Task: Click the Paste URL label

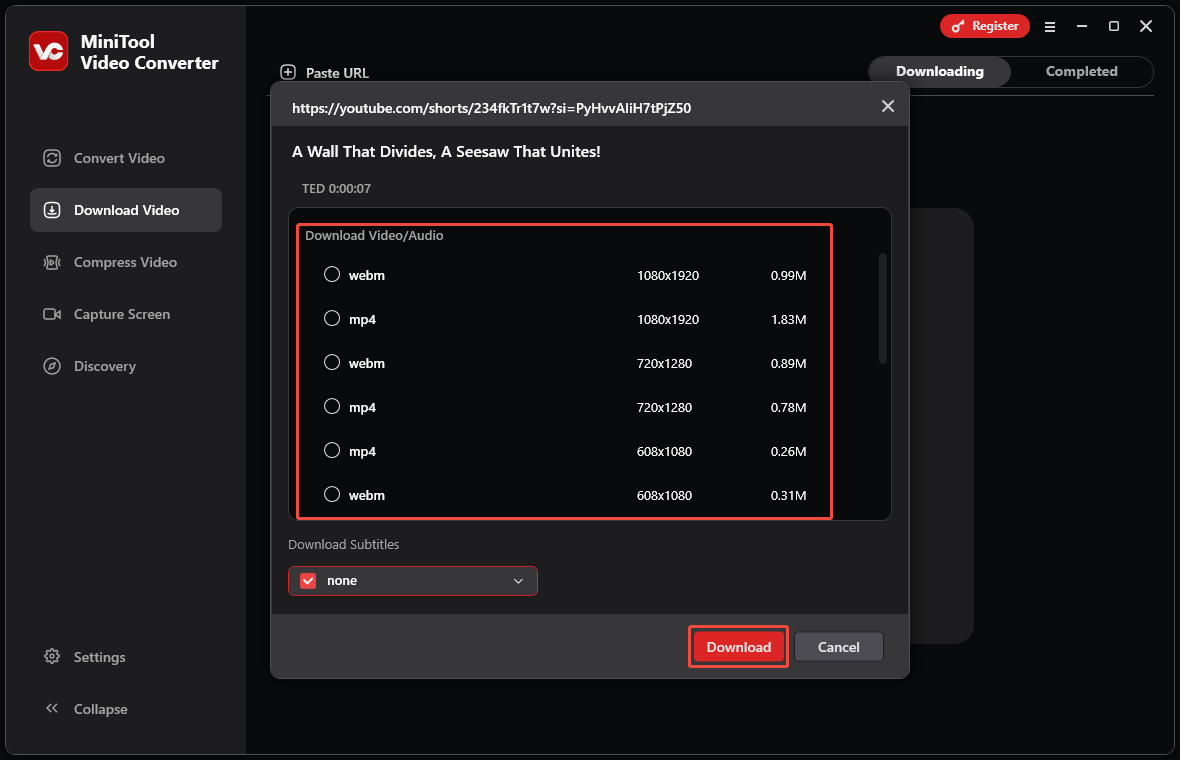Action: (337, 73)
